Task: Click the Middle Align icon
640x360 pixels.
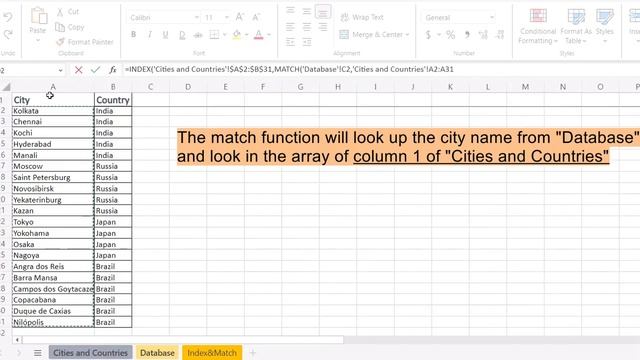Action: 307,11
